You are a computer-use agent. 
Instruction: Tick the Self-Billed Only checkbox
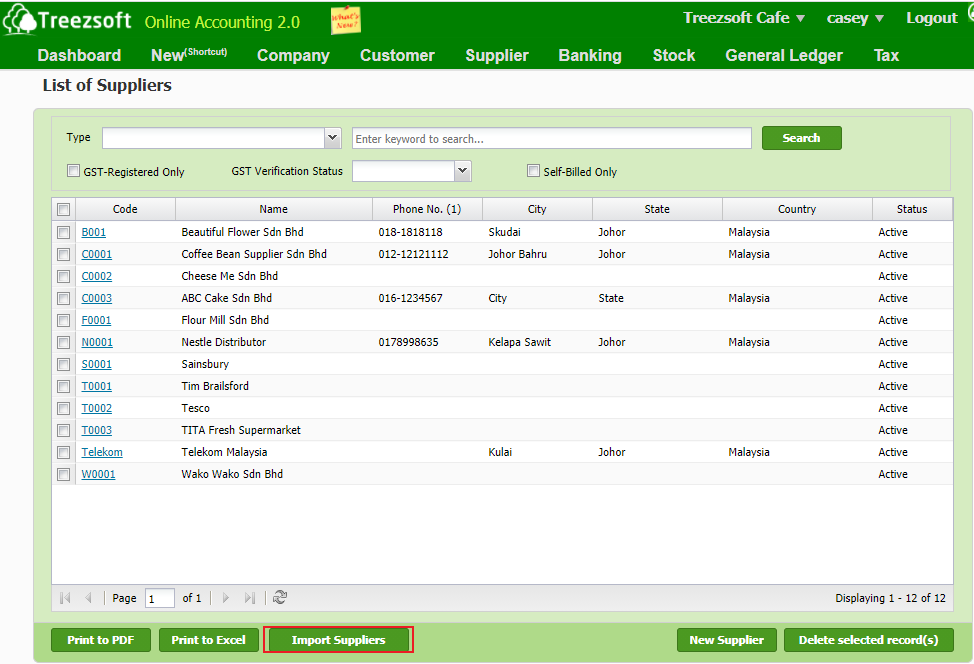pos(534,171)
